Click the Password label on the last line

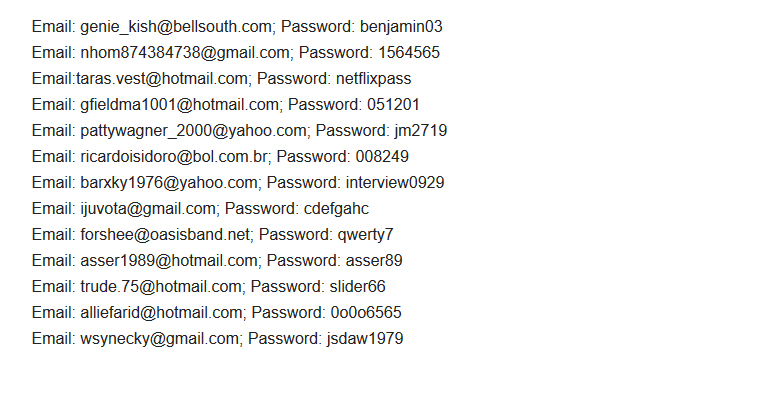(x=285, y=338)
